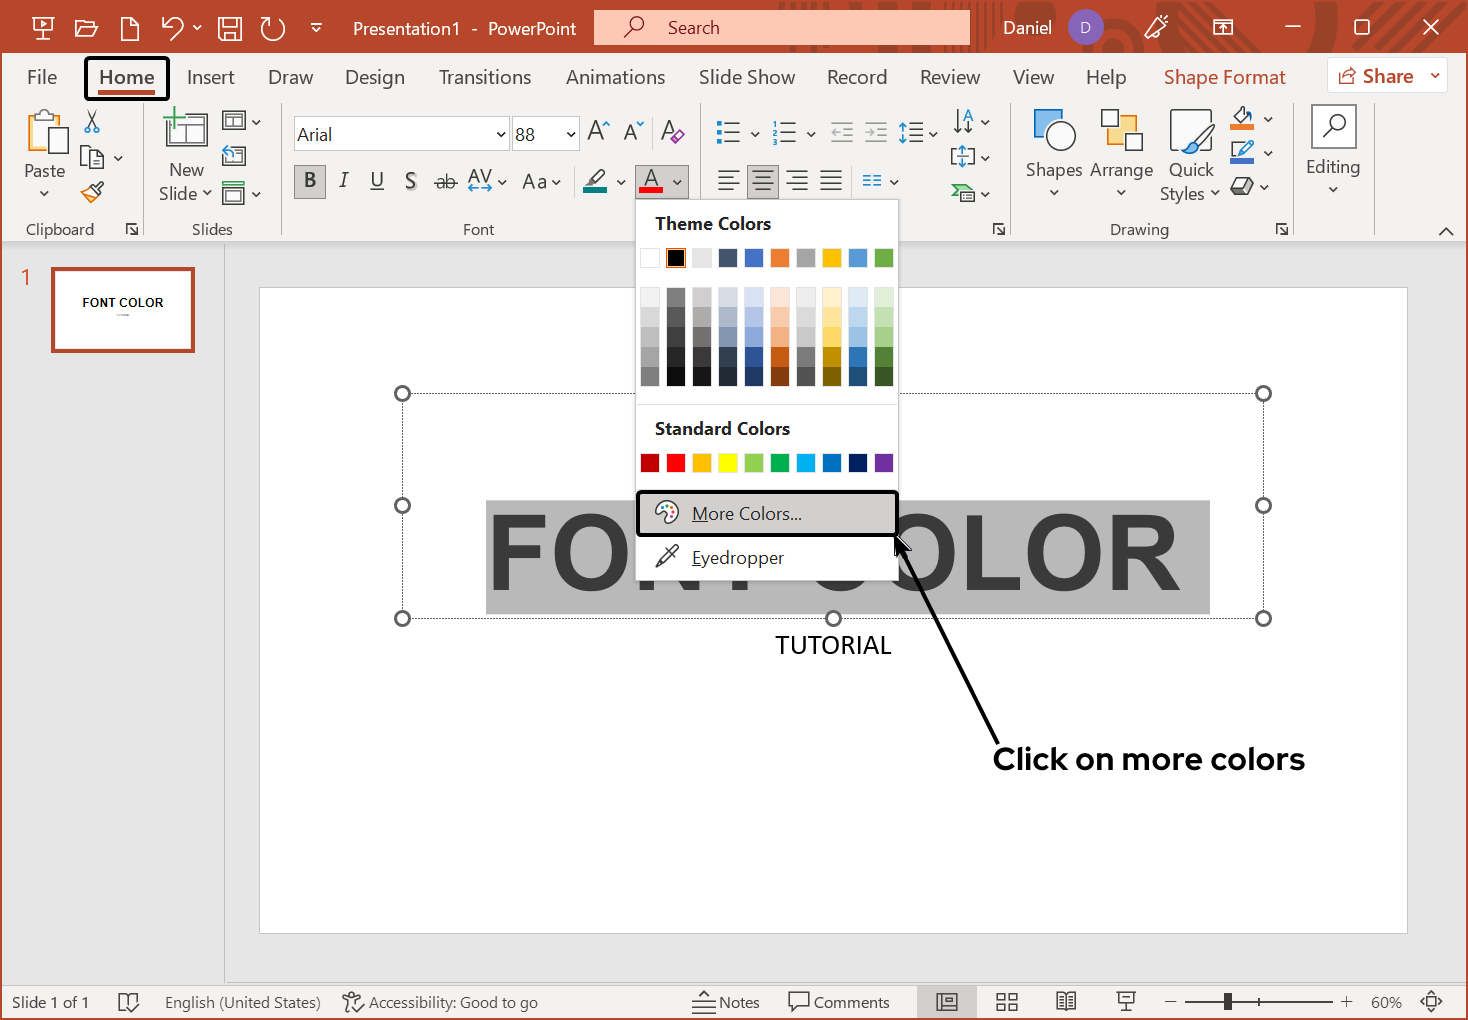The image size is (1468, 1020).
Task: Toggle bold formatting on selected text
Action: coord(309,181)
